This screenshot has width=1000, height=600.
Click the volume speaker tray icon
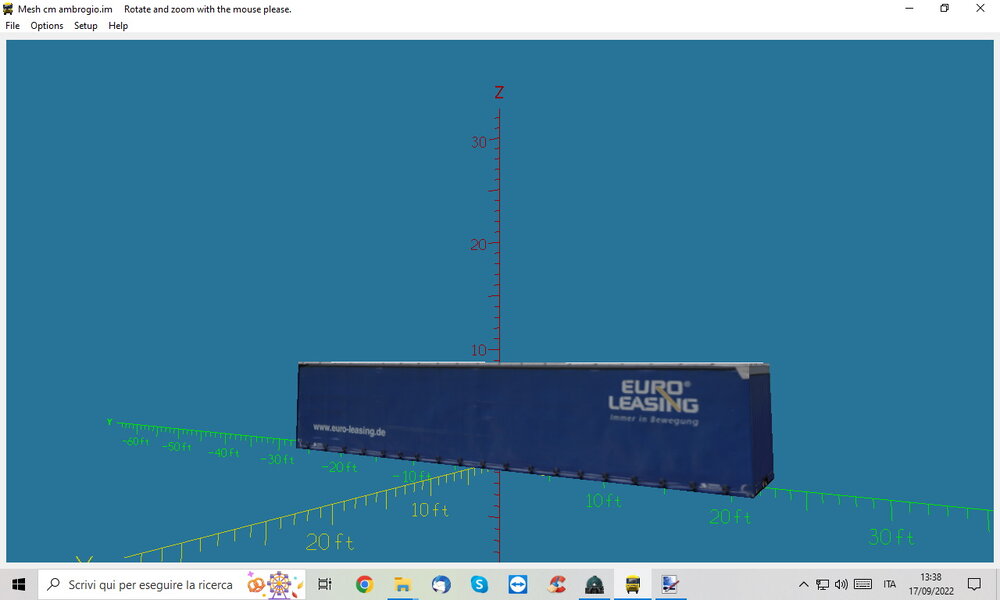coord(841,584)
